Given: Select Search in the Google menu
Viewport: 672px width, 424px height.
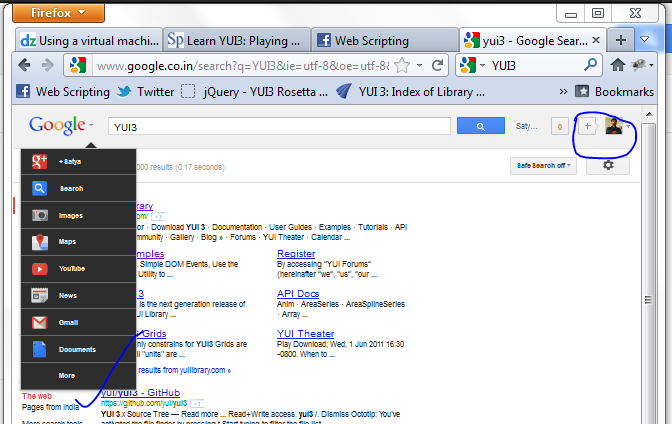Looking at the screenshot, I should 78,188.
